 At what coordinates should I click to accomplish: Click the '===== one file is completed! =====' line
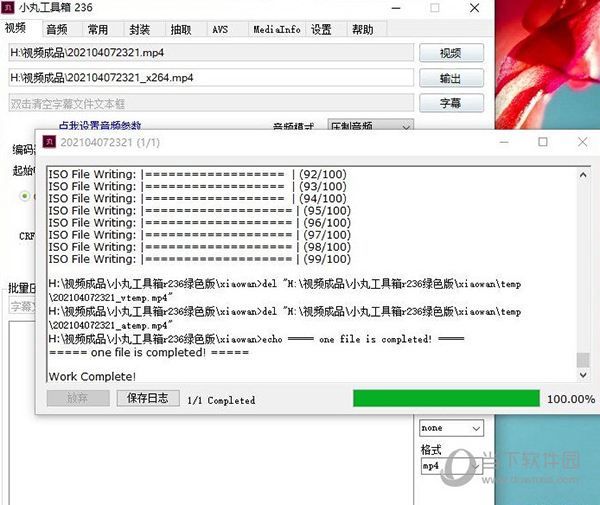(149, 352)
